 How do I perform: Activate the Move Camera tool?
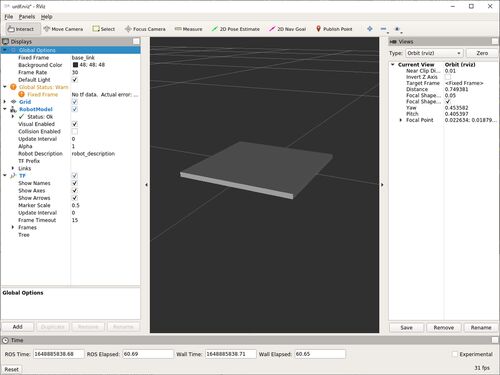63,29
